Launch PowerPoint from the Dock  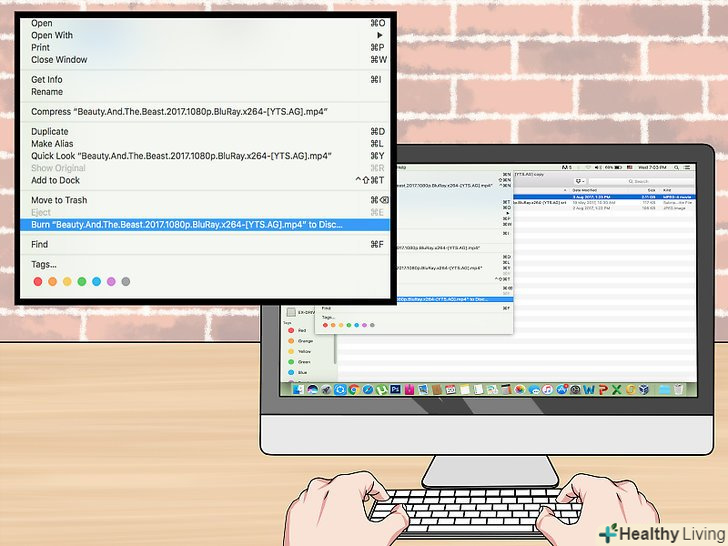coord(602,390)
